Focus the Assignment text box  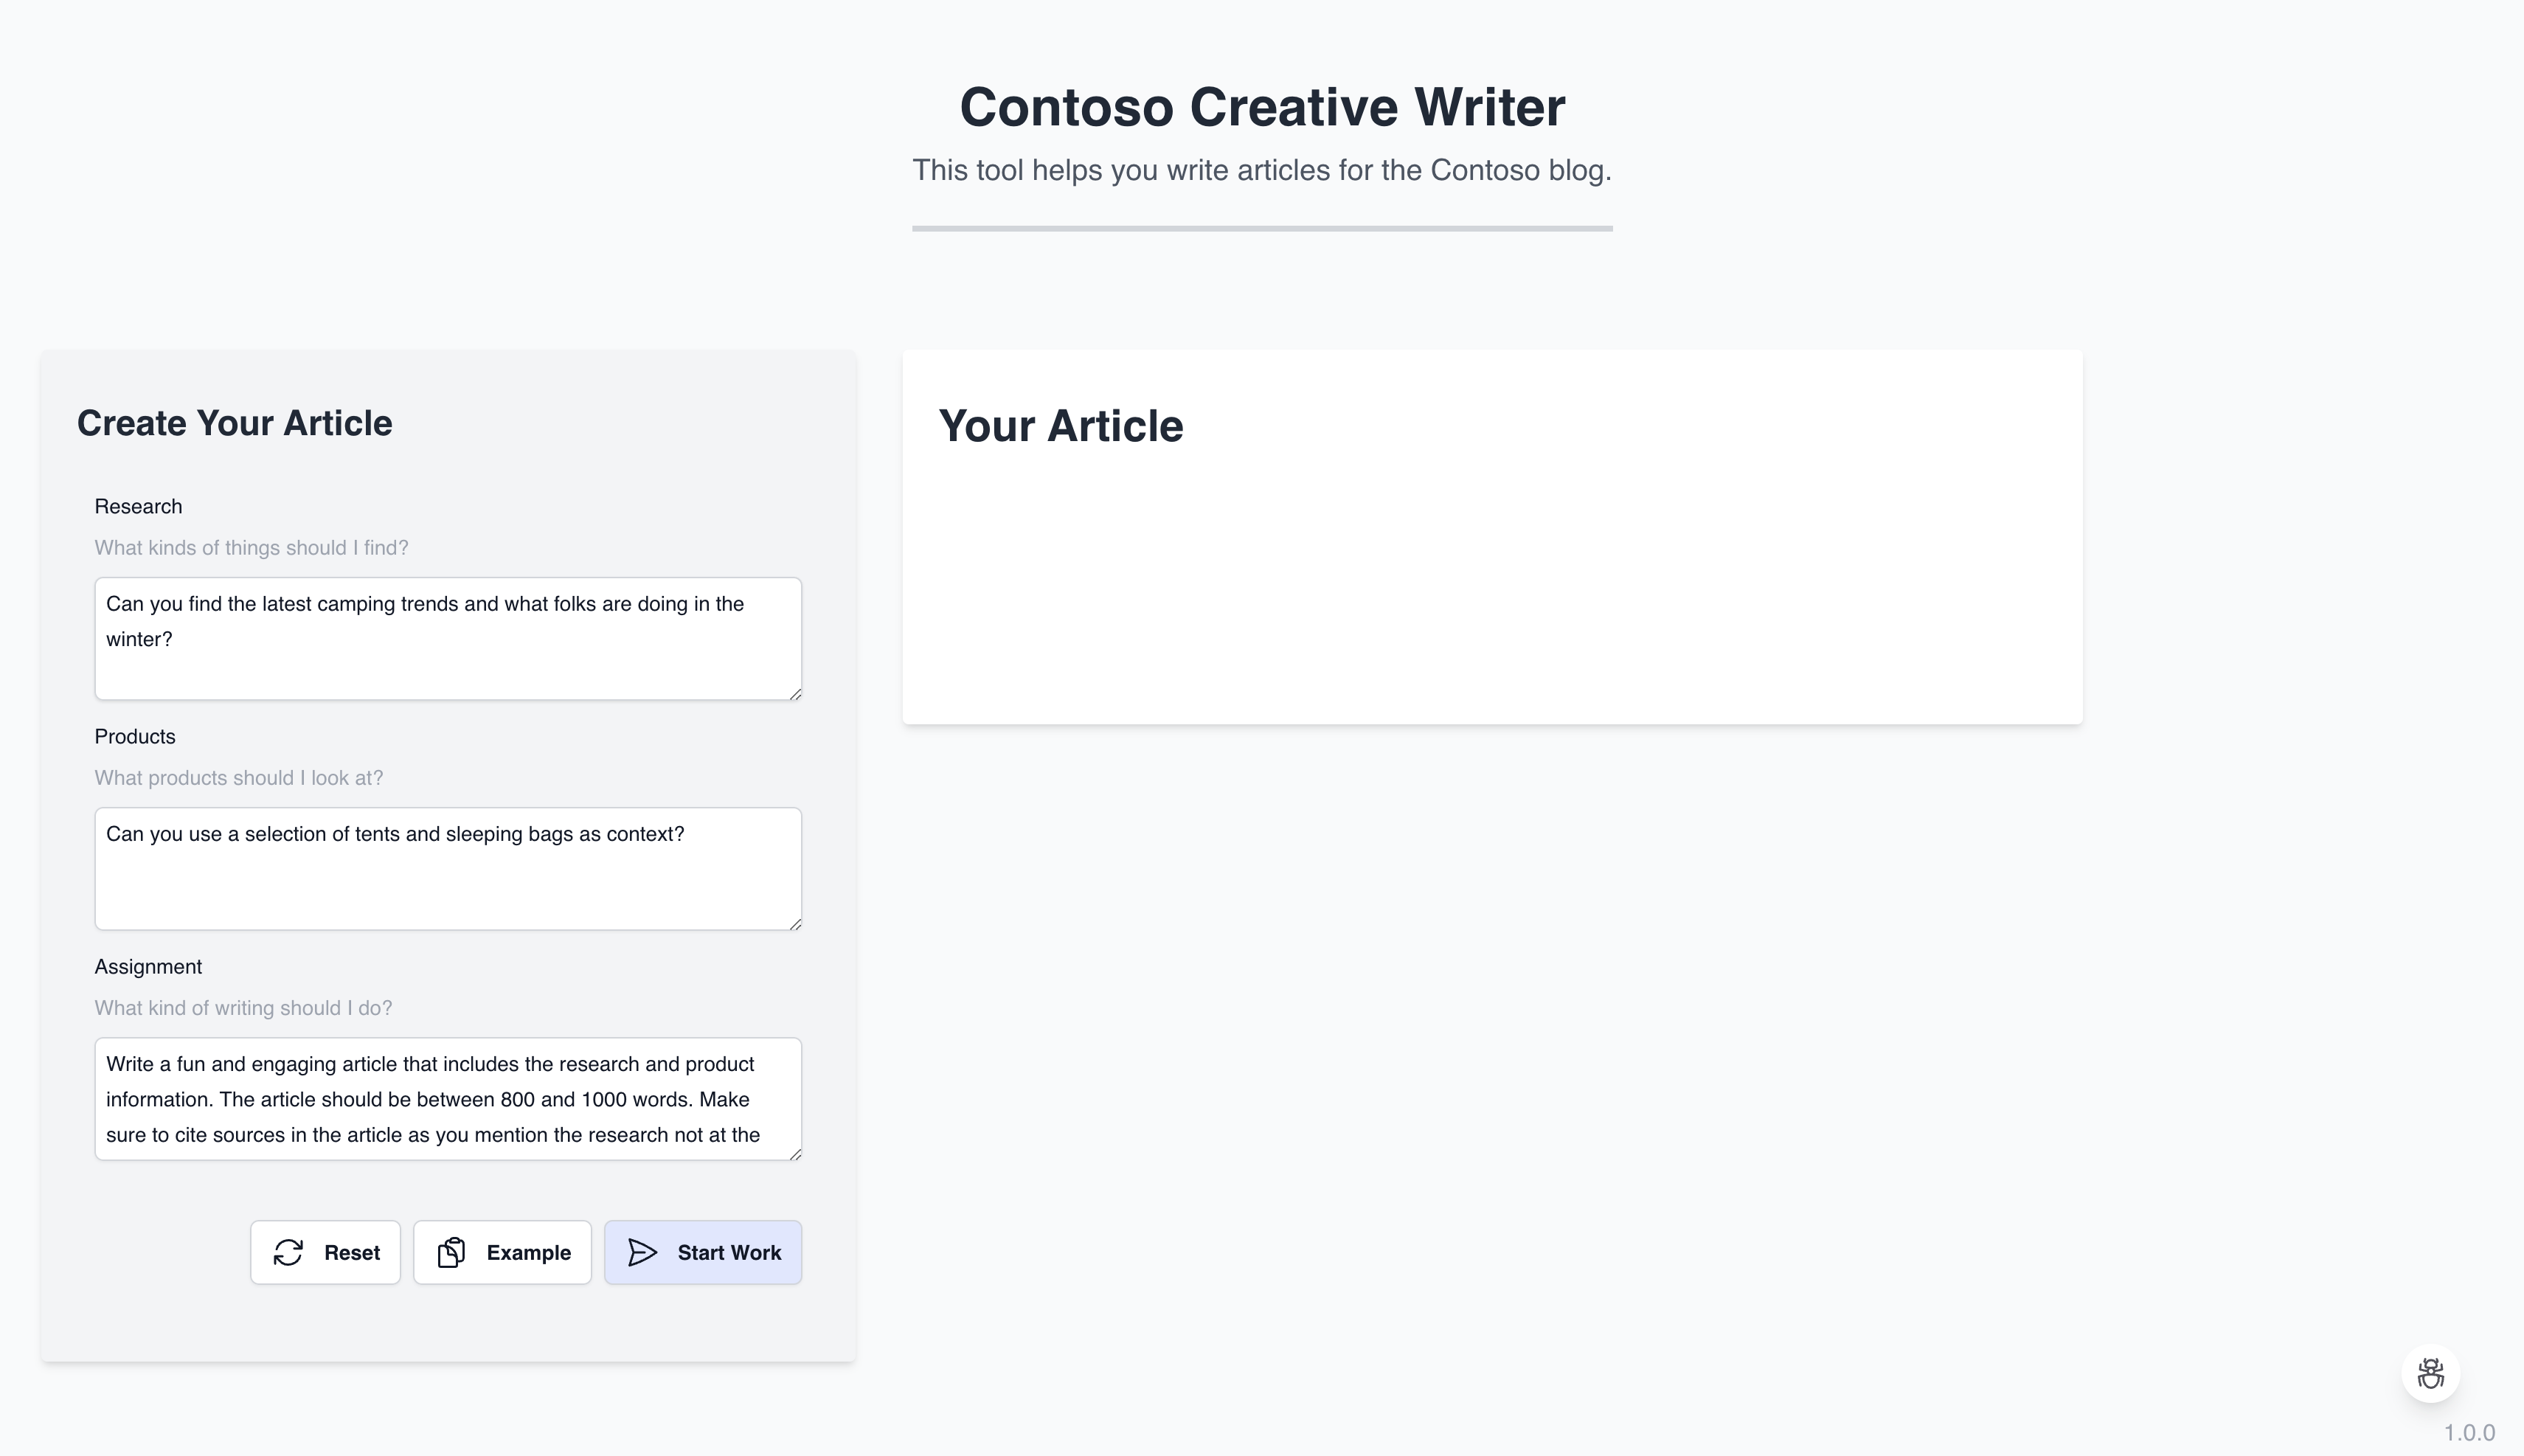[448, 1099]
